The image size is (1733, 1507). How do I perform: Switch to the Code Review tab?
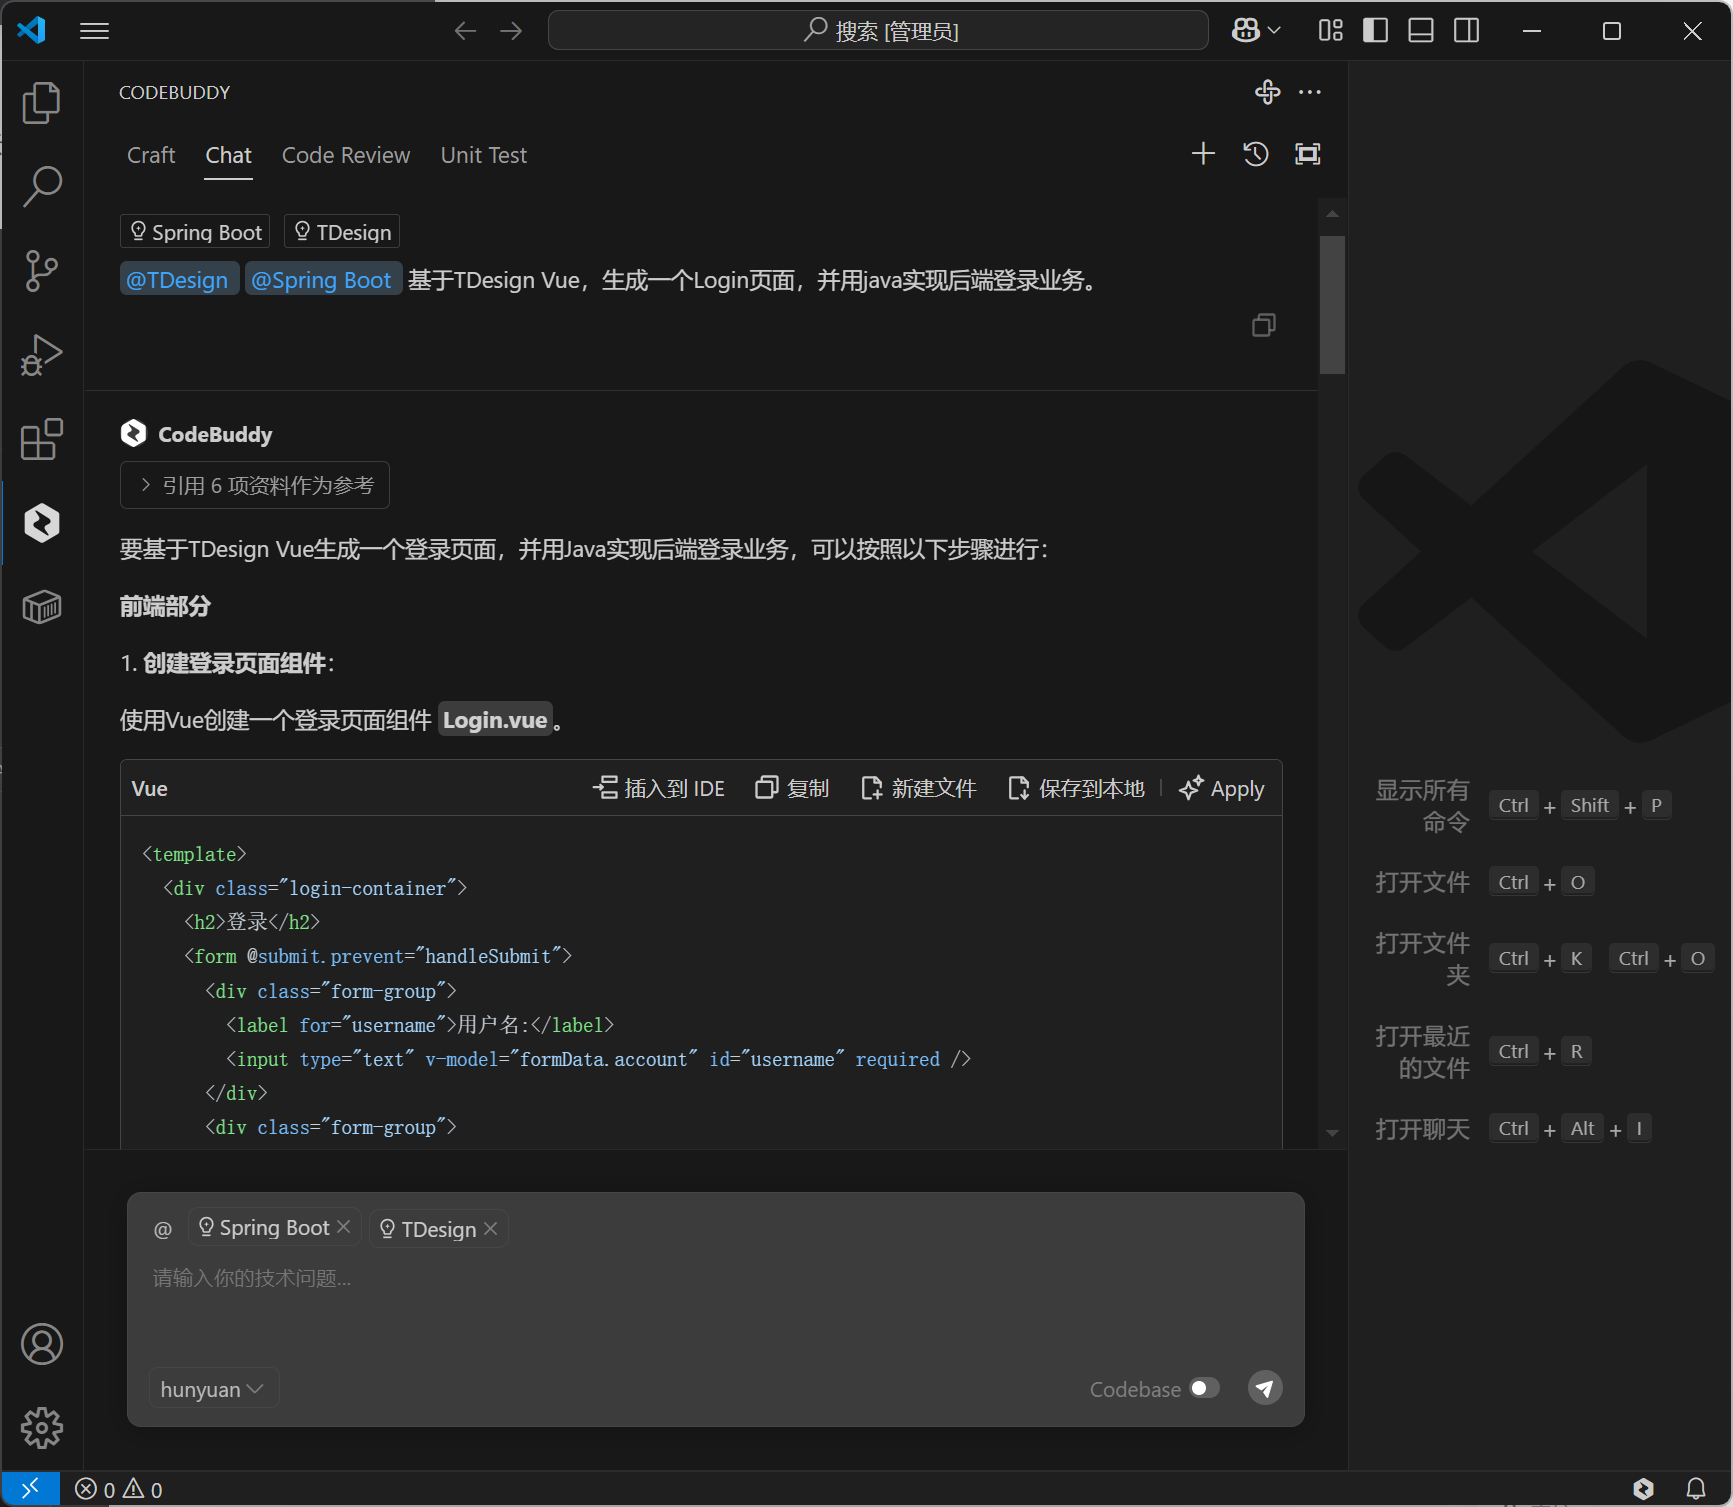346,156
